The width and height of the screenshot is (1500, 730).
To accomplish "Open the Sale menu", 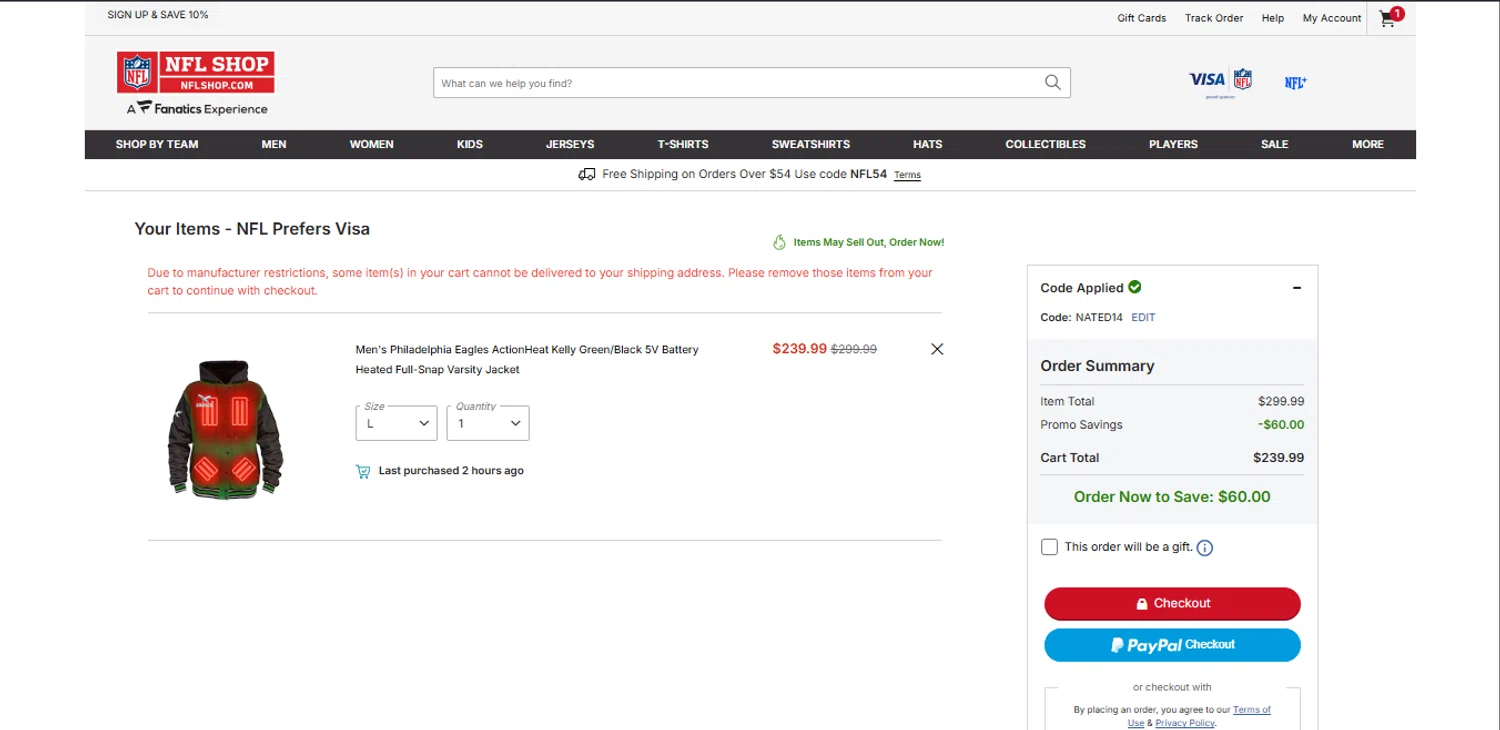I will tap(1275, 144).
